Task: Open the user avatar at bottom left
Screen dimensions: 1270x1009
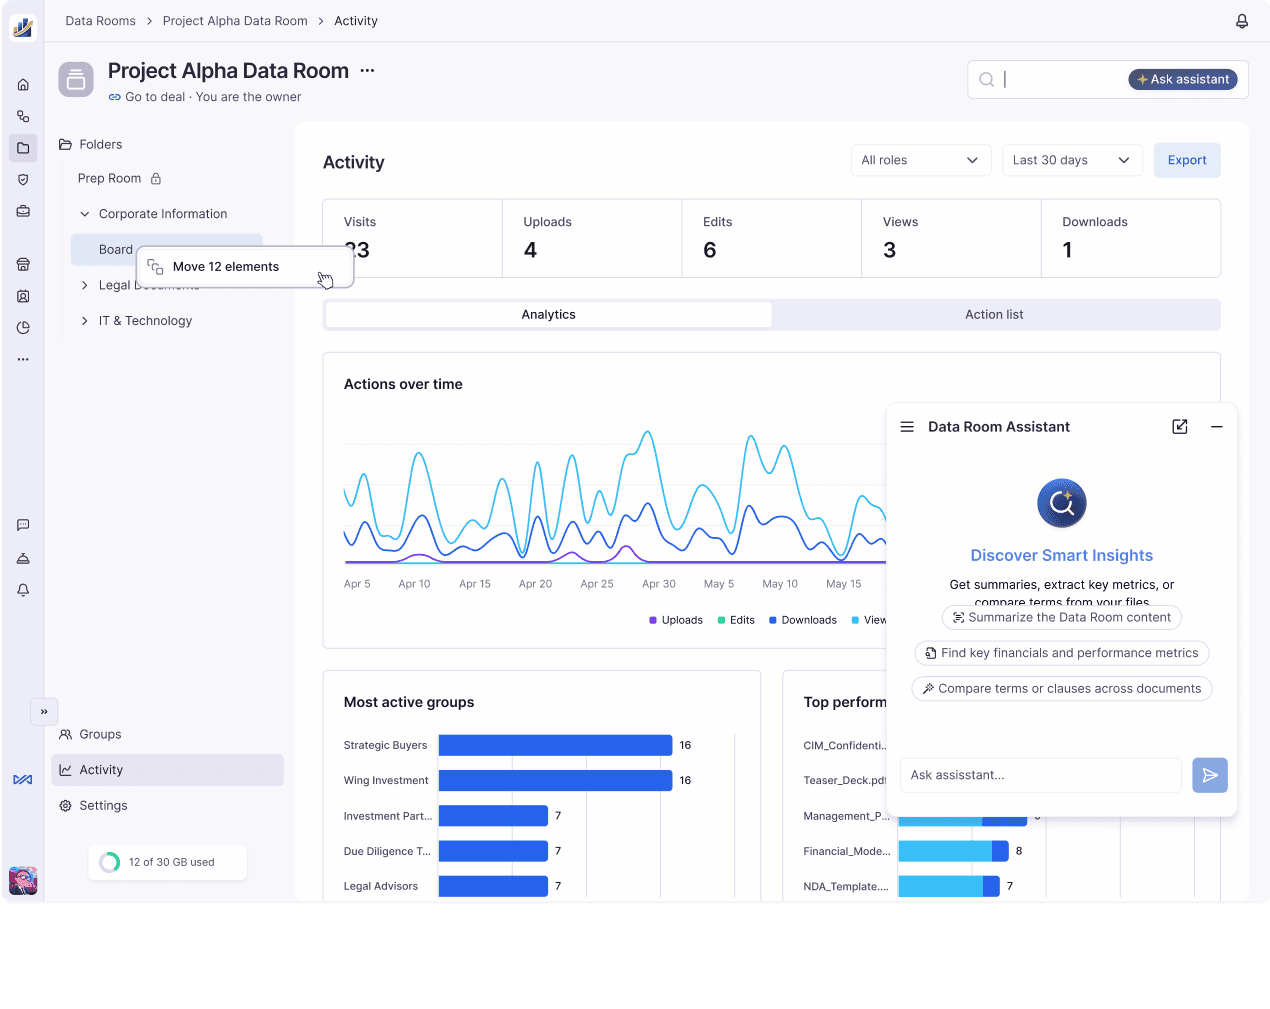Action: [x=23, y=880]
